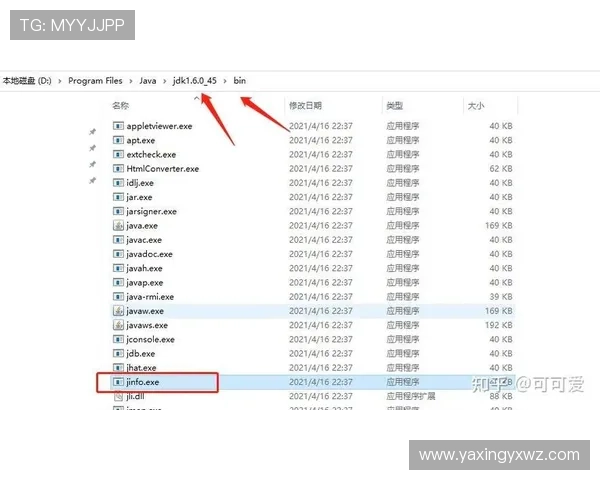Image resolution: width=600 pixels, height=480 pixels.
Task: Select the file name javaws.exe
Action: [x=147, y=325]
